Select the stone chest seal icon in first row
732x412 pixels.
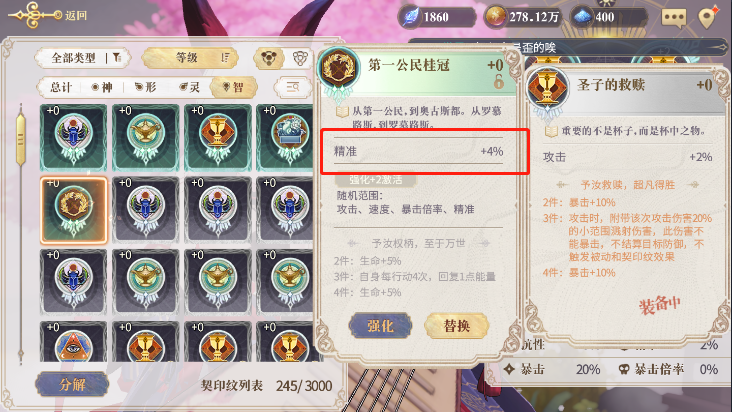point(285,138)
